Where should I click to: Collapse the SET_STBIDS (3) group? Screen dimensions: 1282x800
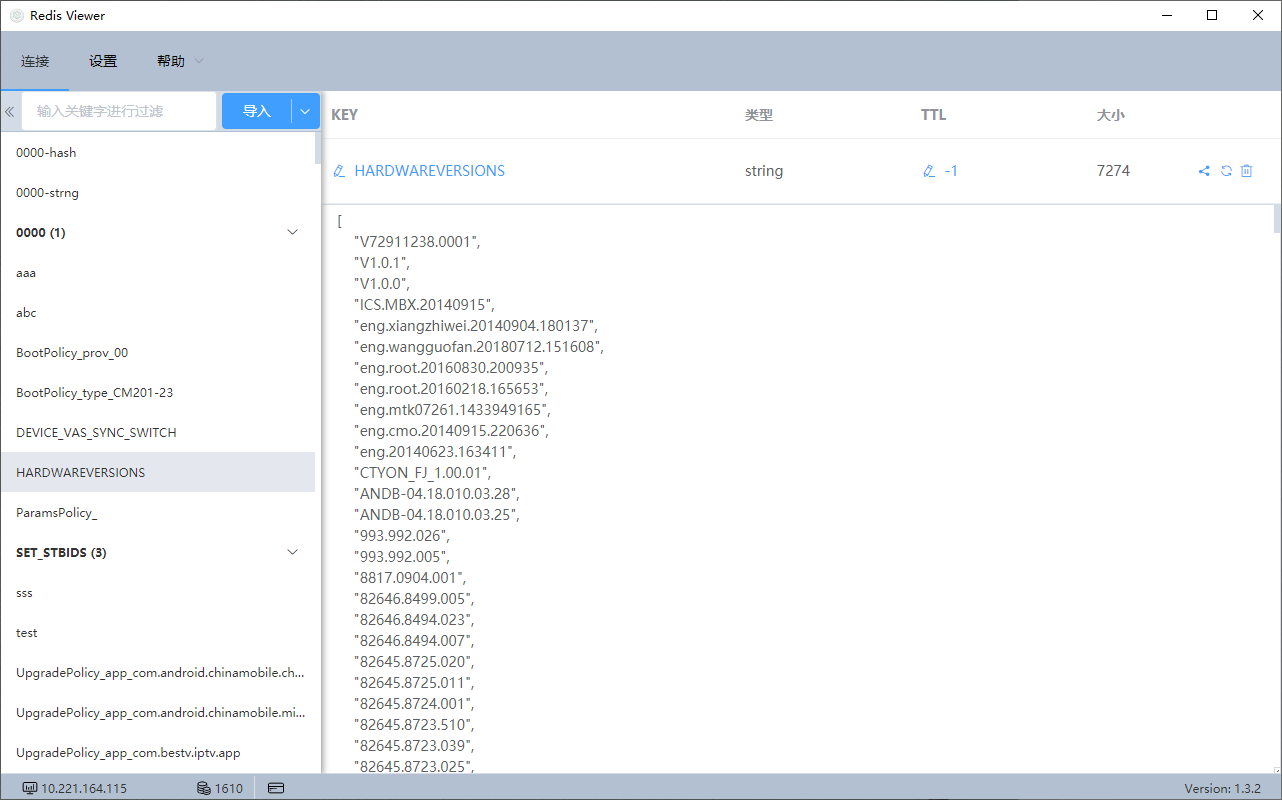point(293,552)
